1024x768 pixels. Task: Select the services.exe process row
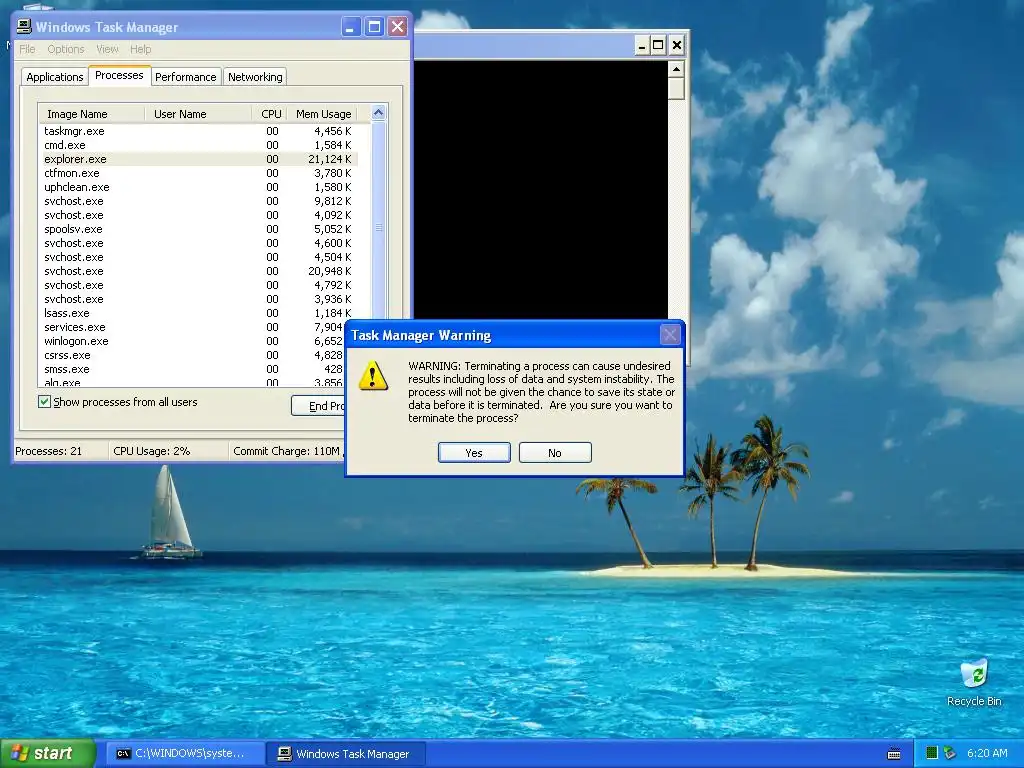(x=193, y=327)
